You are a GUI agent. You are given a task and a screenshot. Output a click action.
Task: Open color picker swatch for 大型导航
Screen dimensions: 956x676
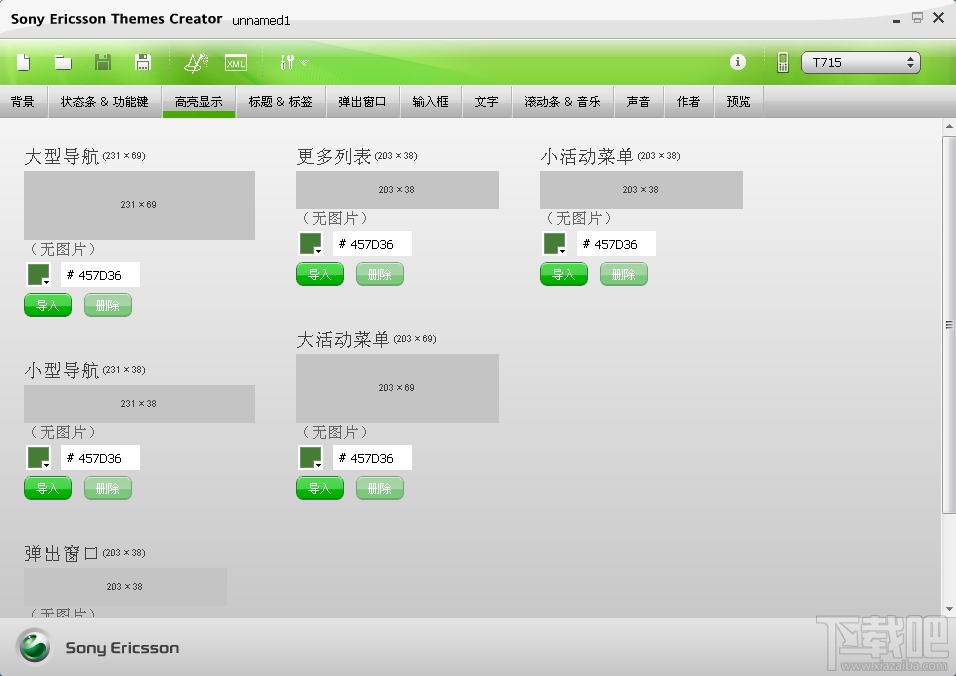[39, 274]
